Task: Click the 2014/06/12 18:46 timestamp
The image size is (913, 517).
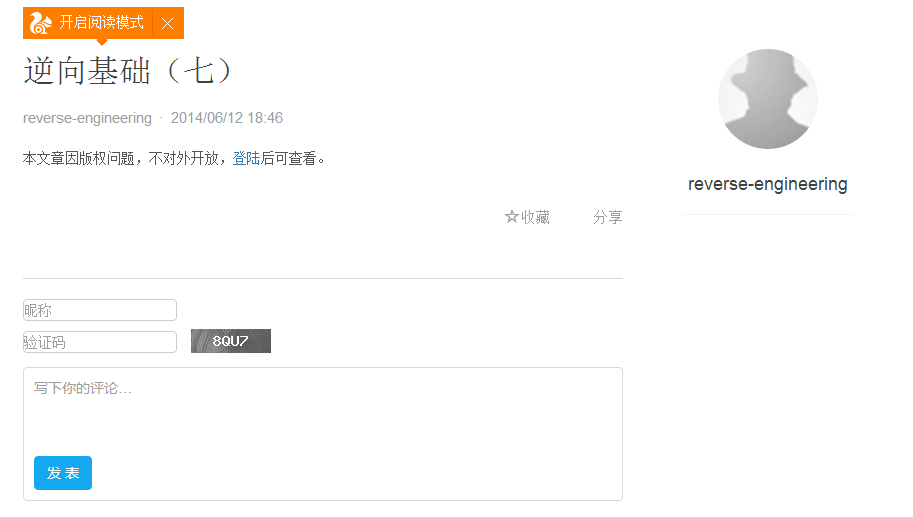Action: 227,118
